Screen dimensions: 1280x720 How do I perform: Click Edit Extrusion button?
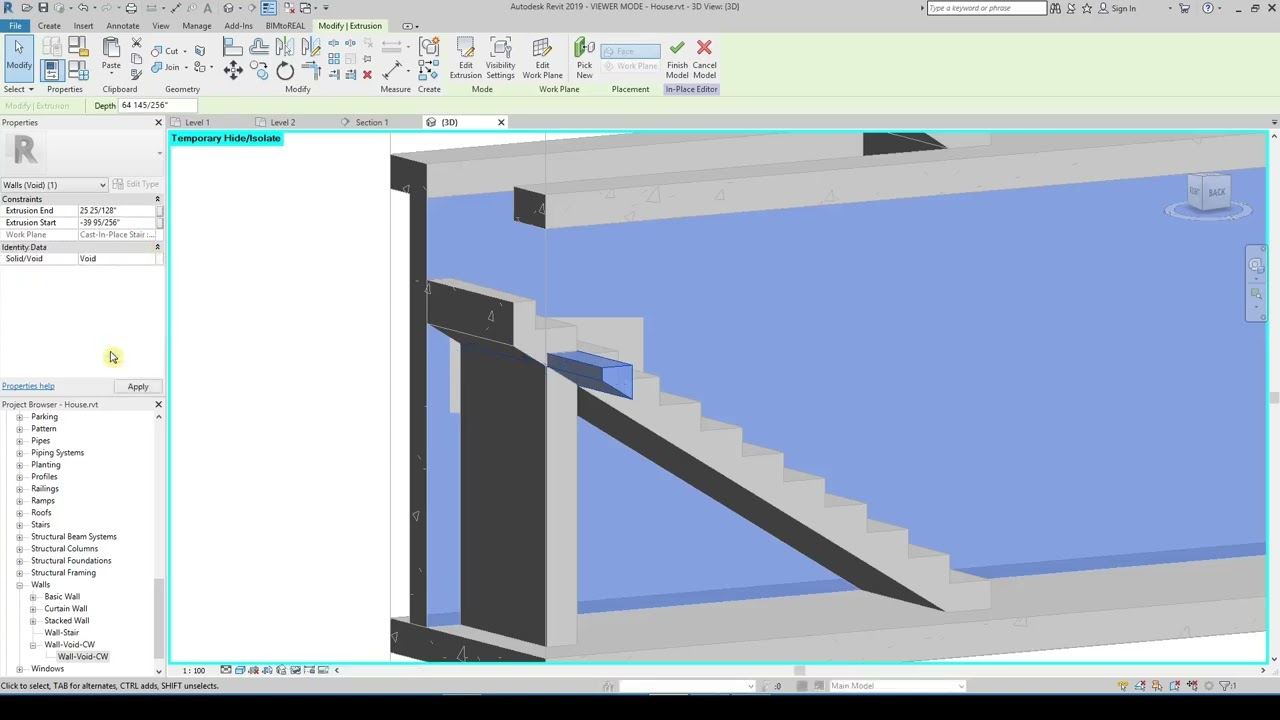pos(466,59)
